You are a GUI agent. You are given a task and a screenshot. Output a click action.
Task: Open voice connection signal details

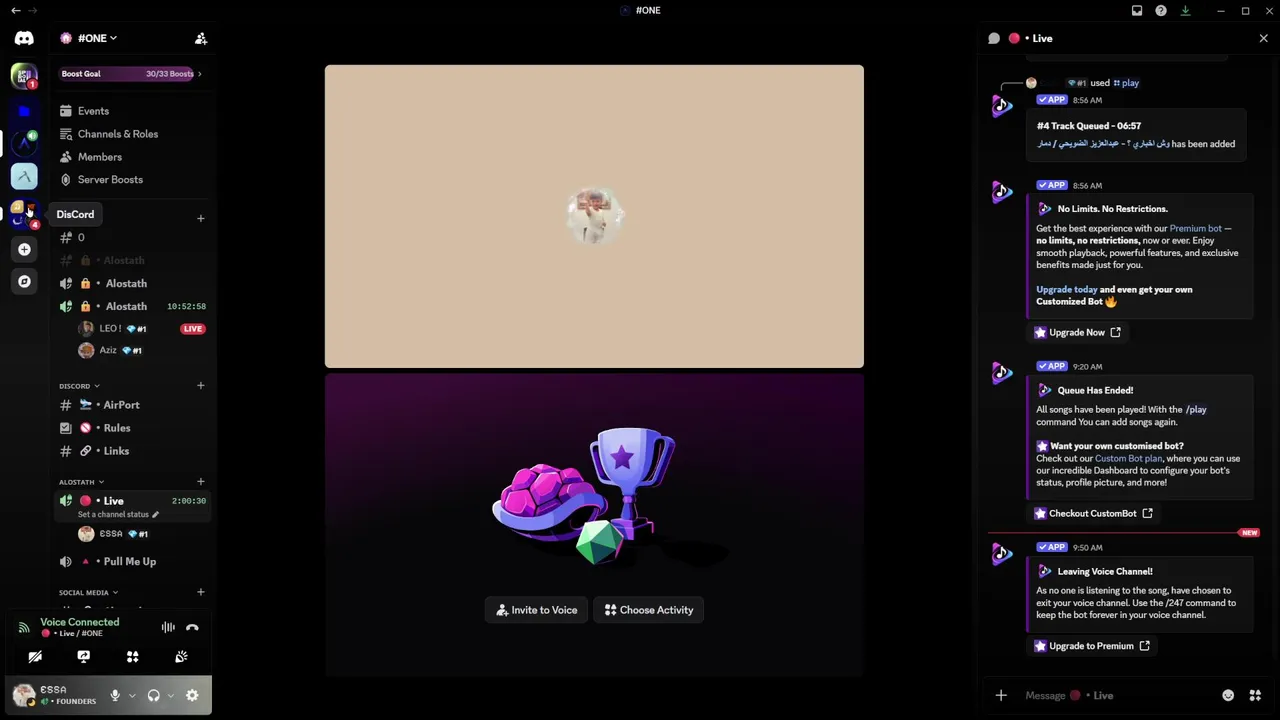(24, 628)
